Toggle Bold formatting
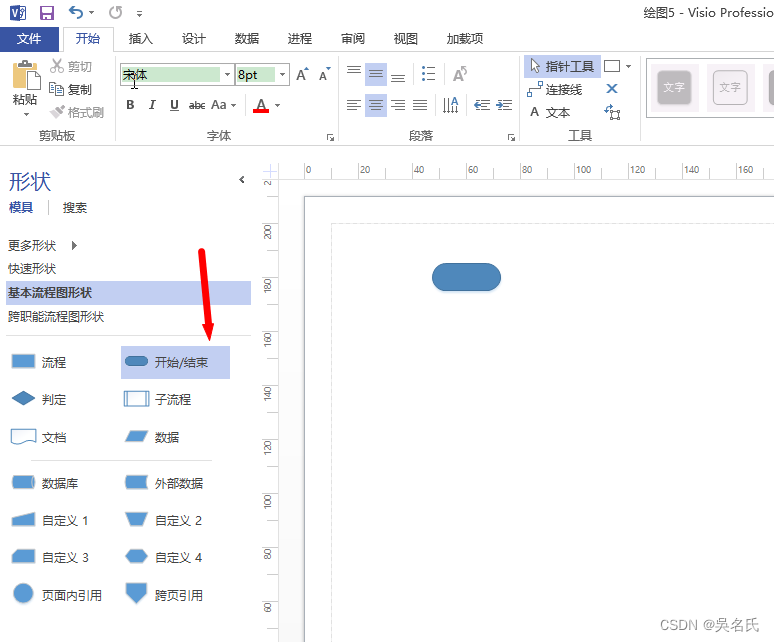 [130, 105]
